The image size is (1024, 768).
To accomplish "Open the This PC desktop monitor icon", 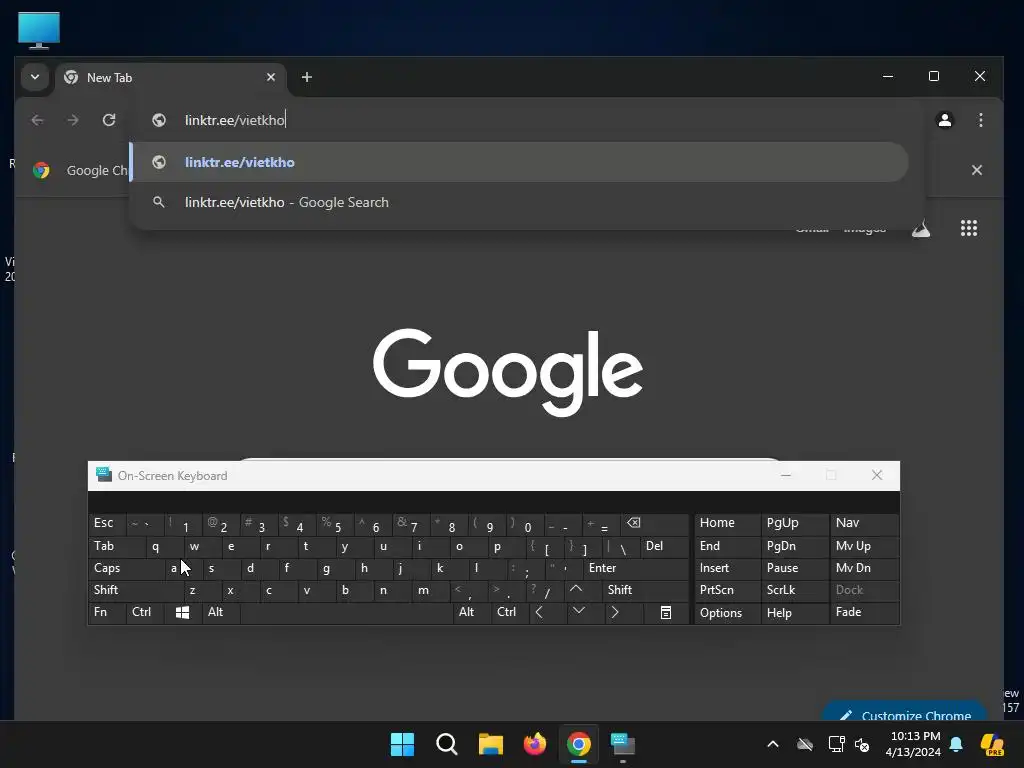I will point(39,30).
